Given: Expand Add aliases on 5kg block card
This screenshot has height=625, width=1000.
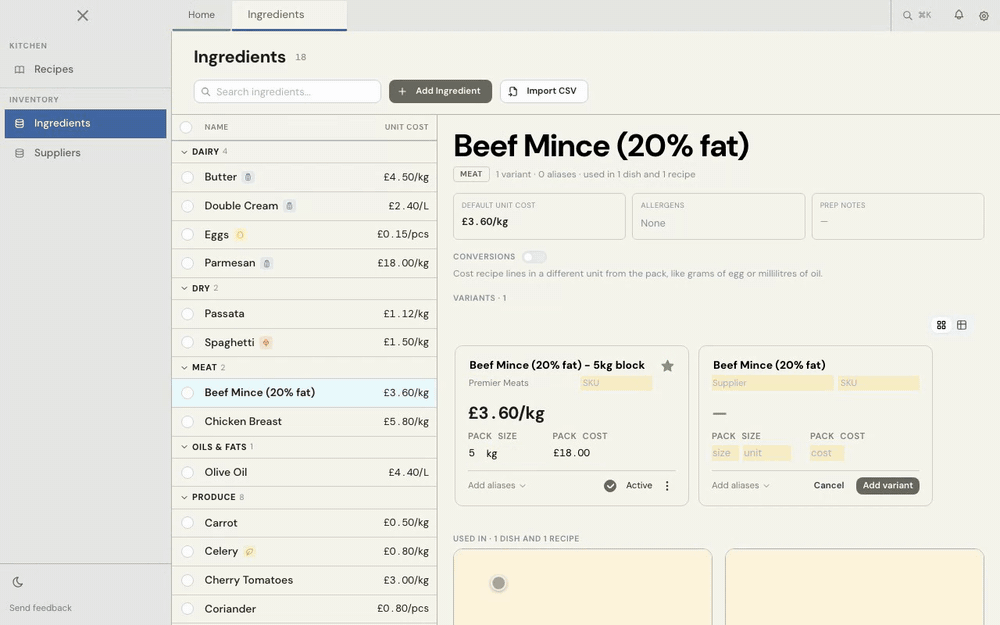Looking at the screenshot, I should (x=497, y=485).
